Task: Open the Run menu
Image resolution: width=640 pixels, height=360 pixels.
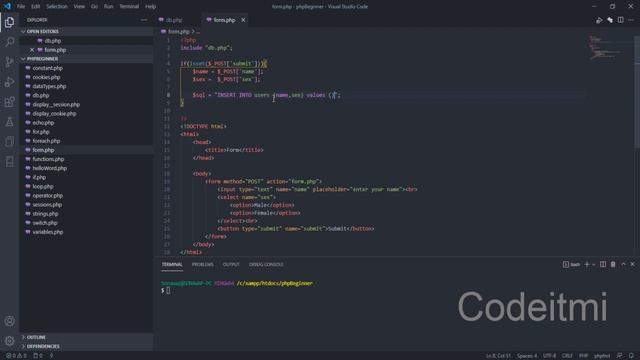Action: pos(108,7)
